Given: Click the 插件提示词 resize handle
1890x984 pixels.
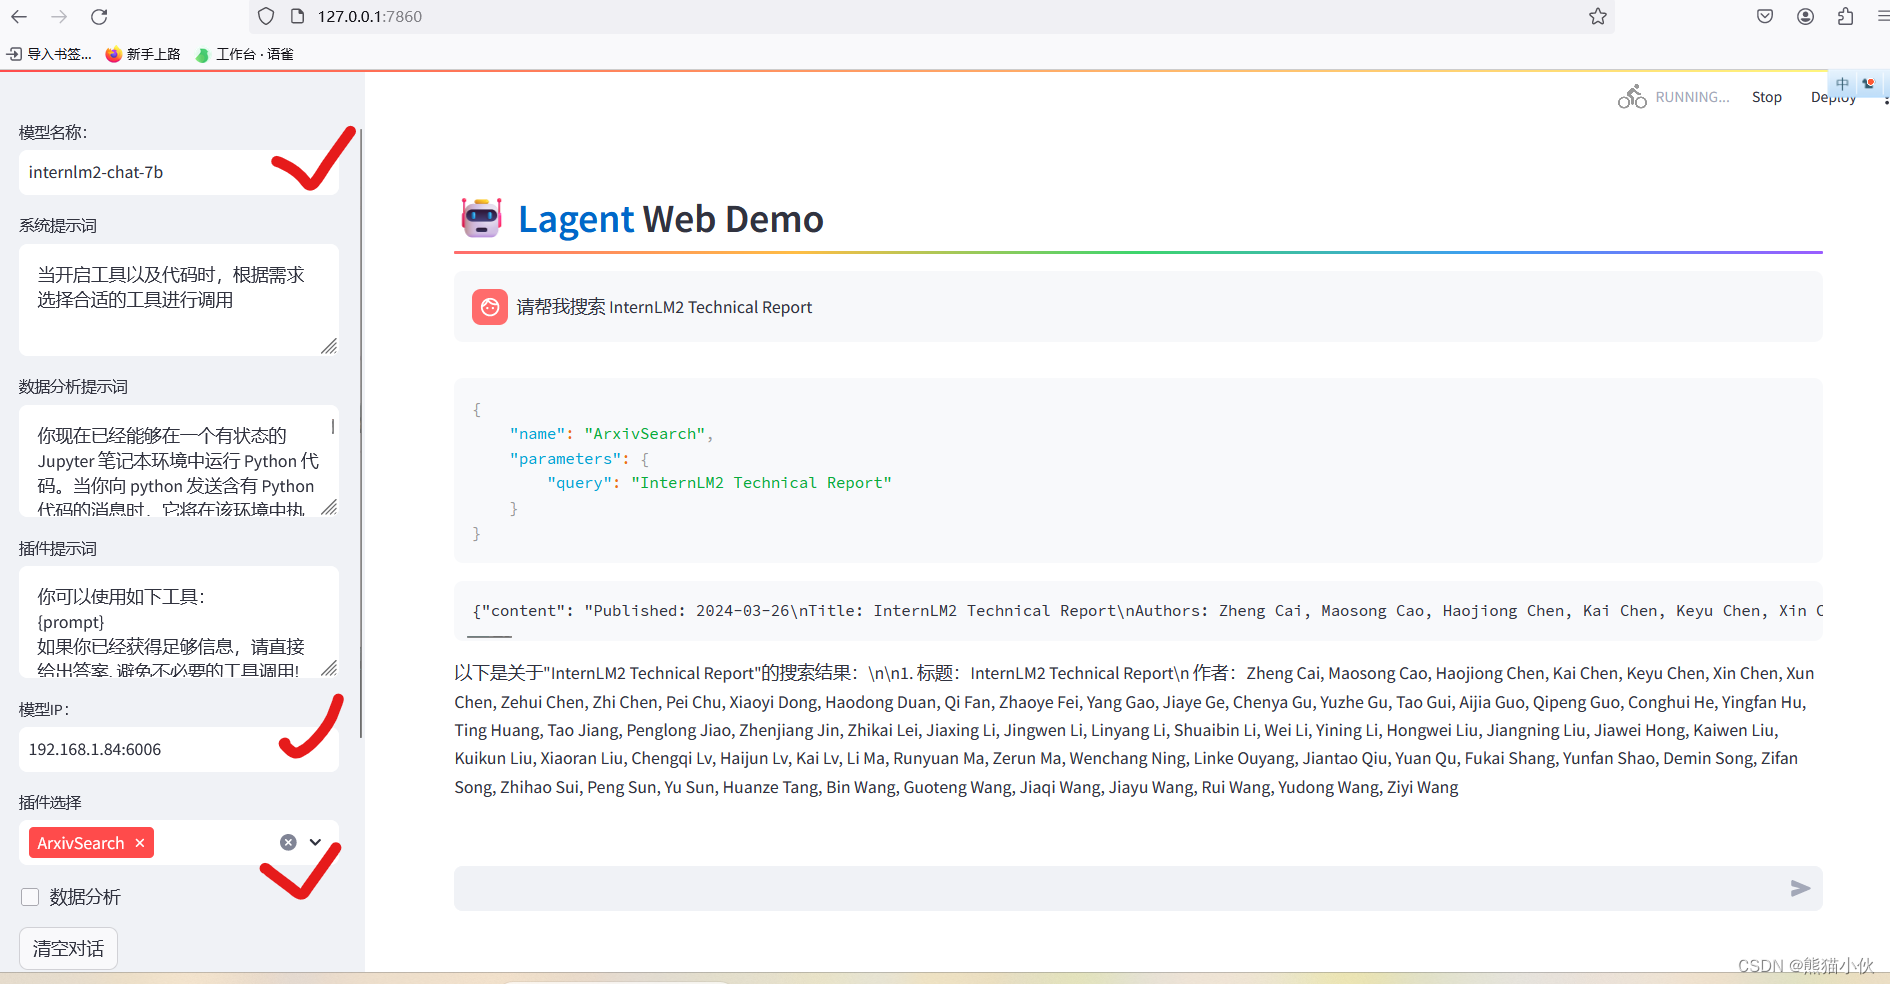Looking at the screenshot, I should (329, 668).
